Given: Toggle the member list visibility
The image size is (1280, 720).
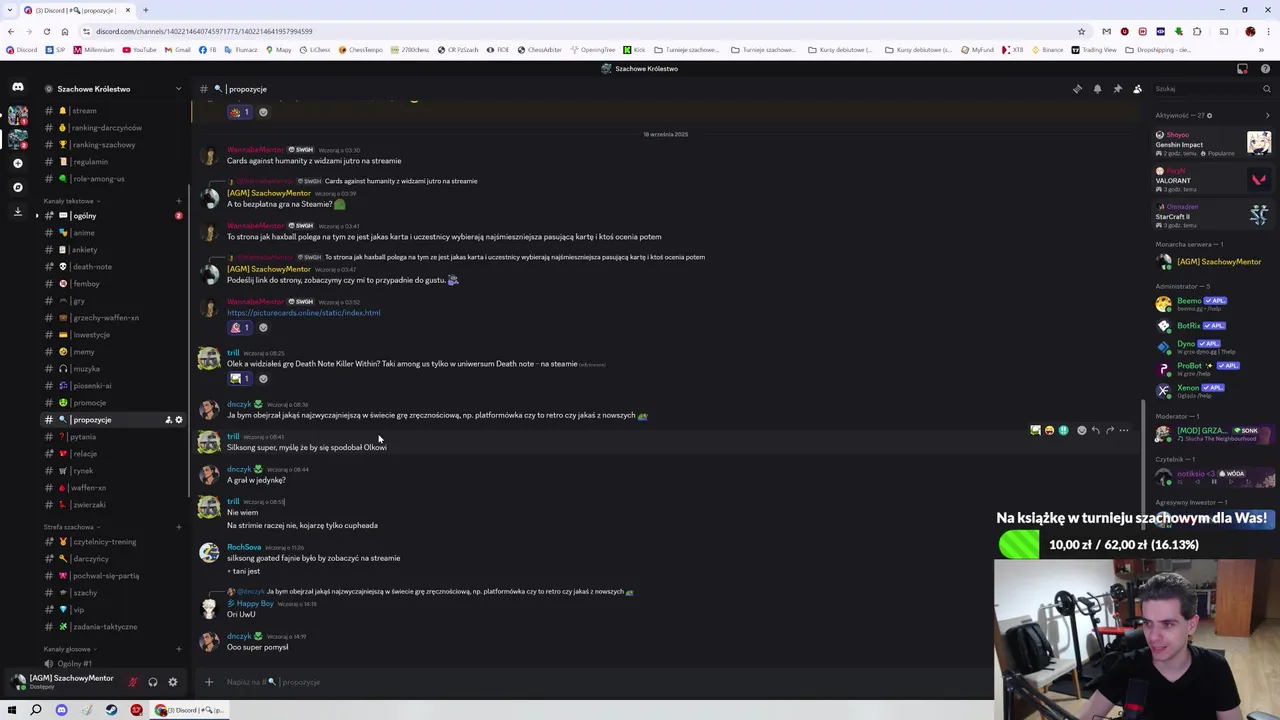Looking at the screenshot, I should click(1137, 89).
